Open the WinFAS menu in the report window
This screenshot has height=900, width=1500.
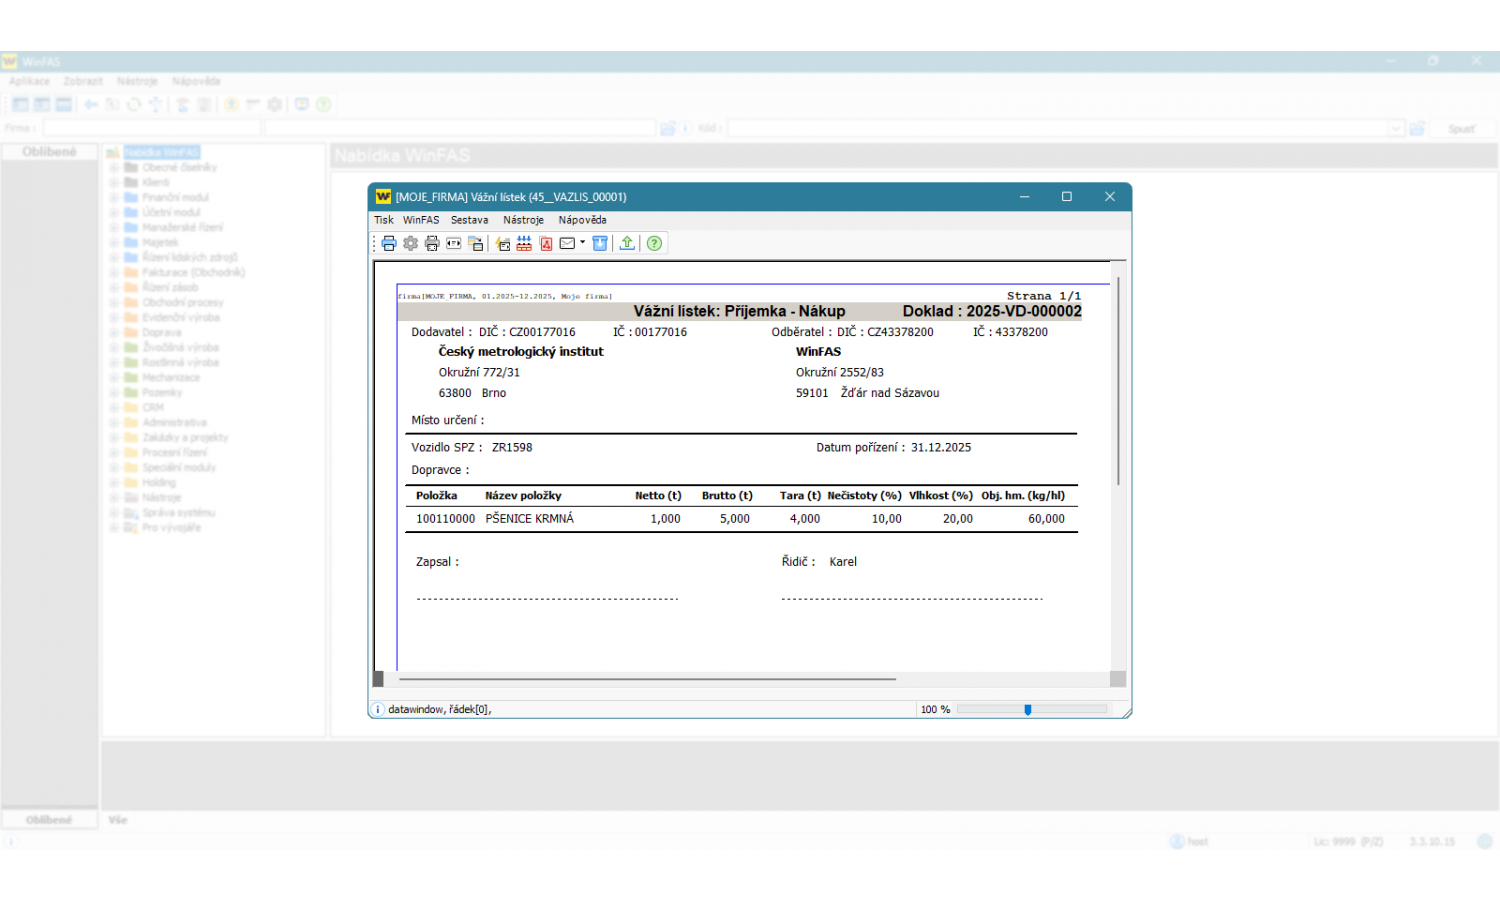(x=421, y=220)
